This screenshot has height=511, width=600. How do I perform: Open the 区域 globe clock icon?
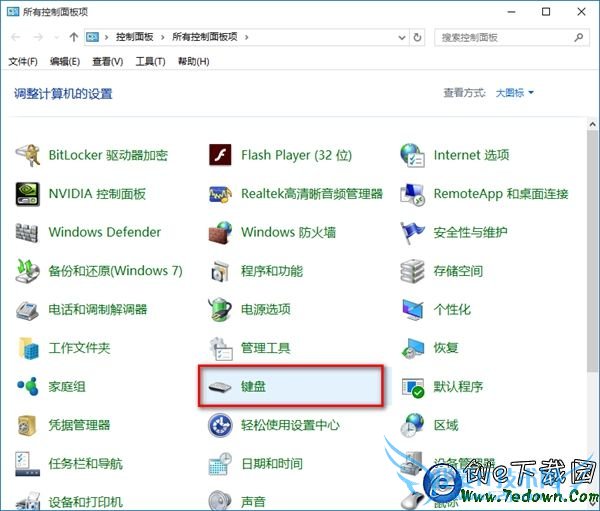tap(412, 425)
